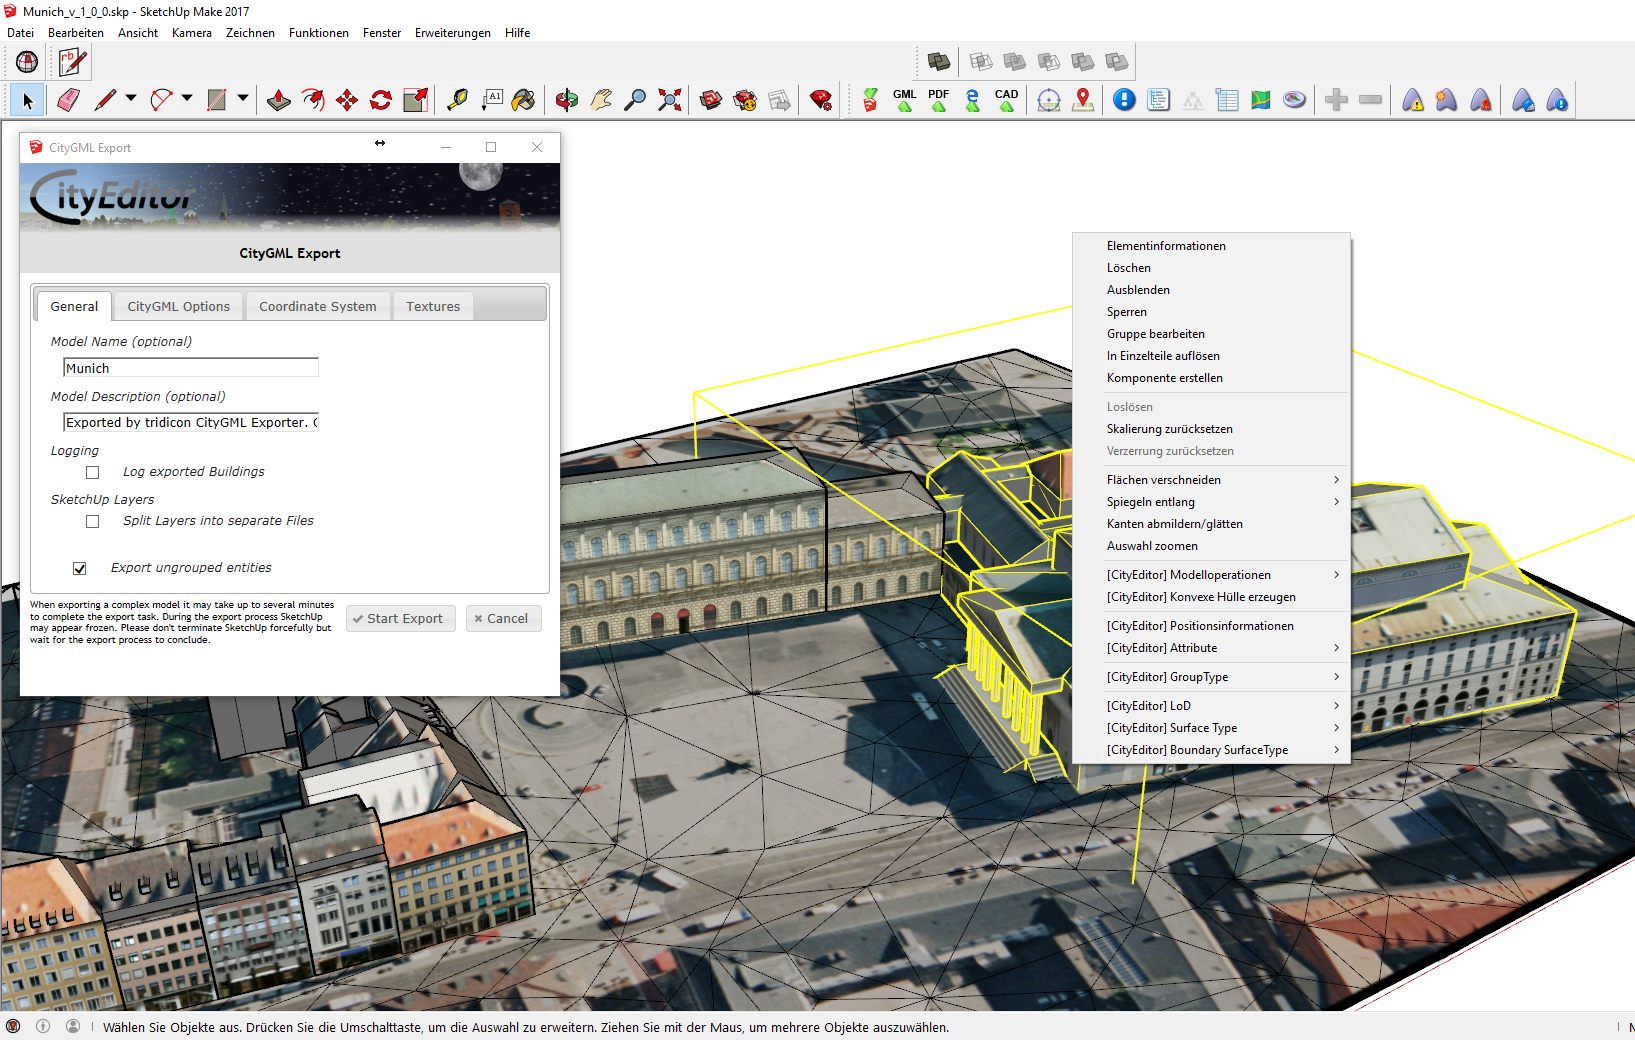Click the Start Export button
The width and height of the screenshot is (1635, 1040).
401,619
